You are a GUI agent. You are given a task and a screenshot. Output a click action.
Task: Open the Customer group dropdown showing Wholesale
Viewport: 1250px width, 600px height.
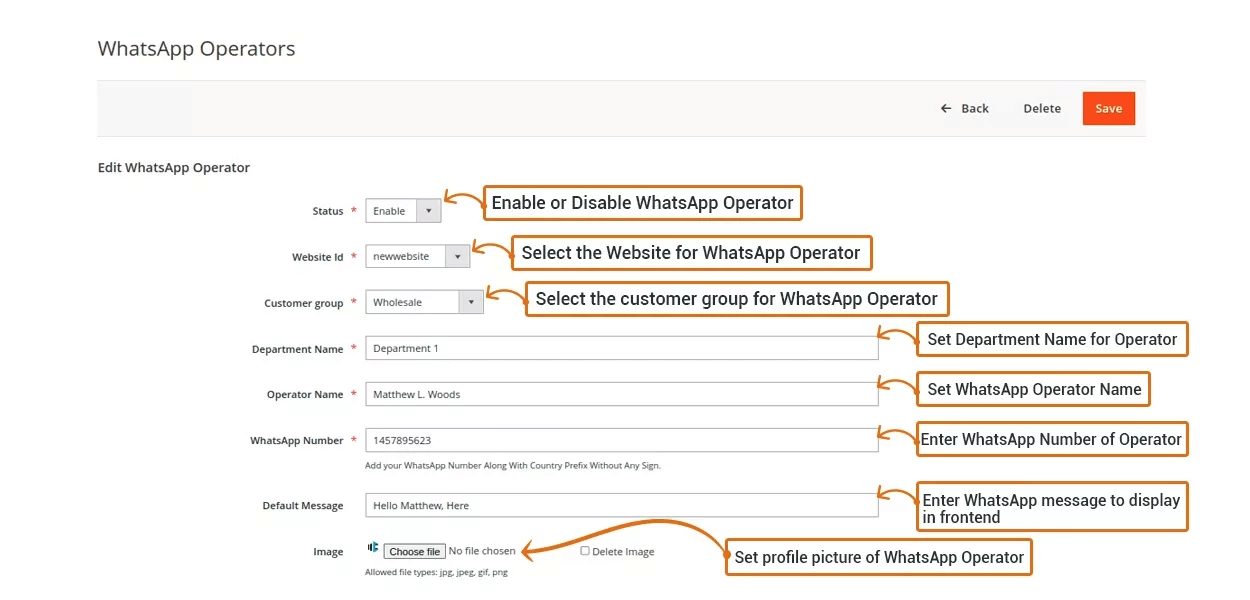click(x=424, y=302)
